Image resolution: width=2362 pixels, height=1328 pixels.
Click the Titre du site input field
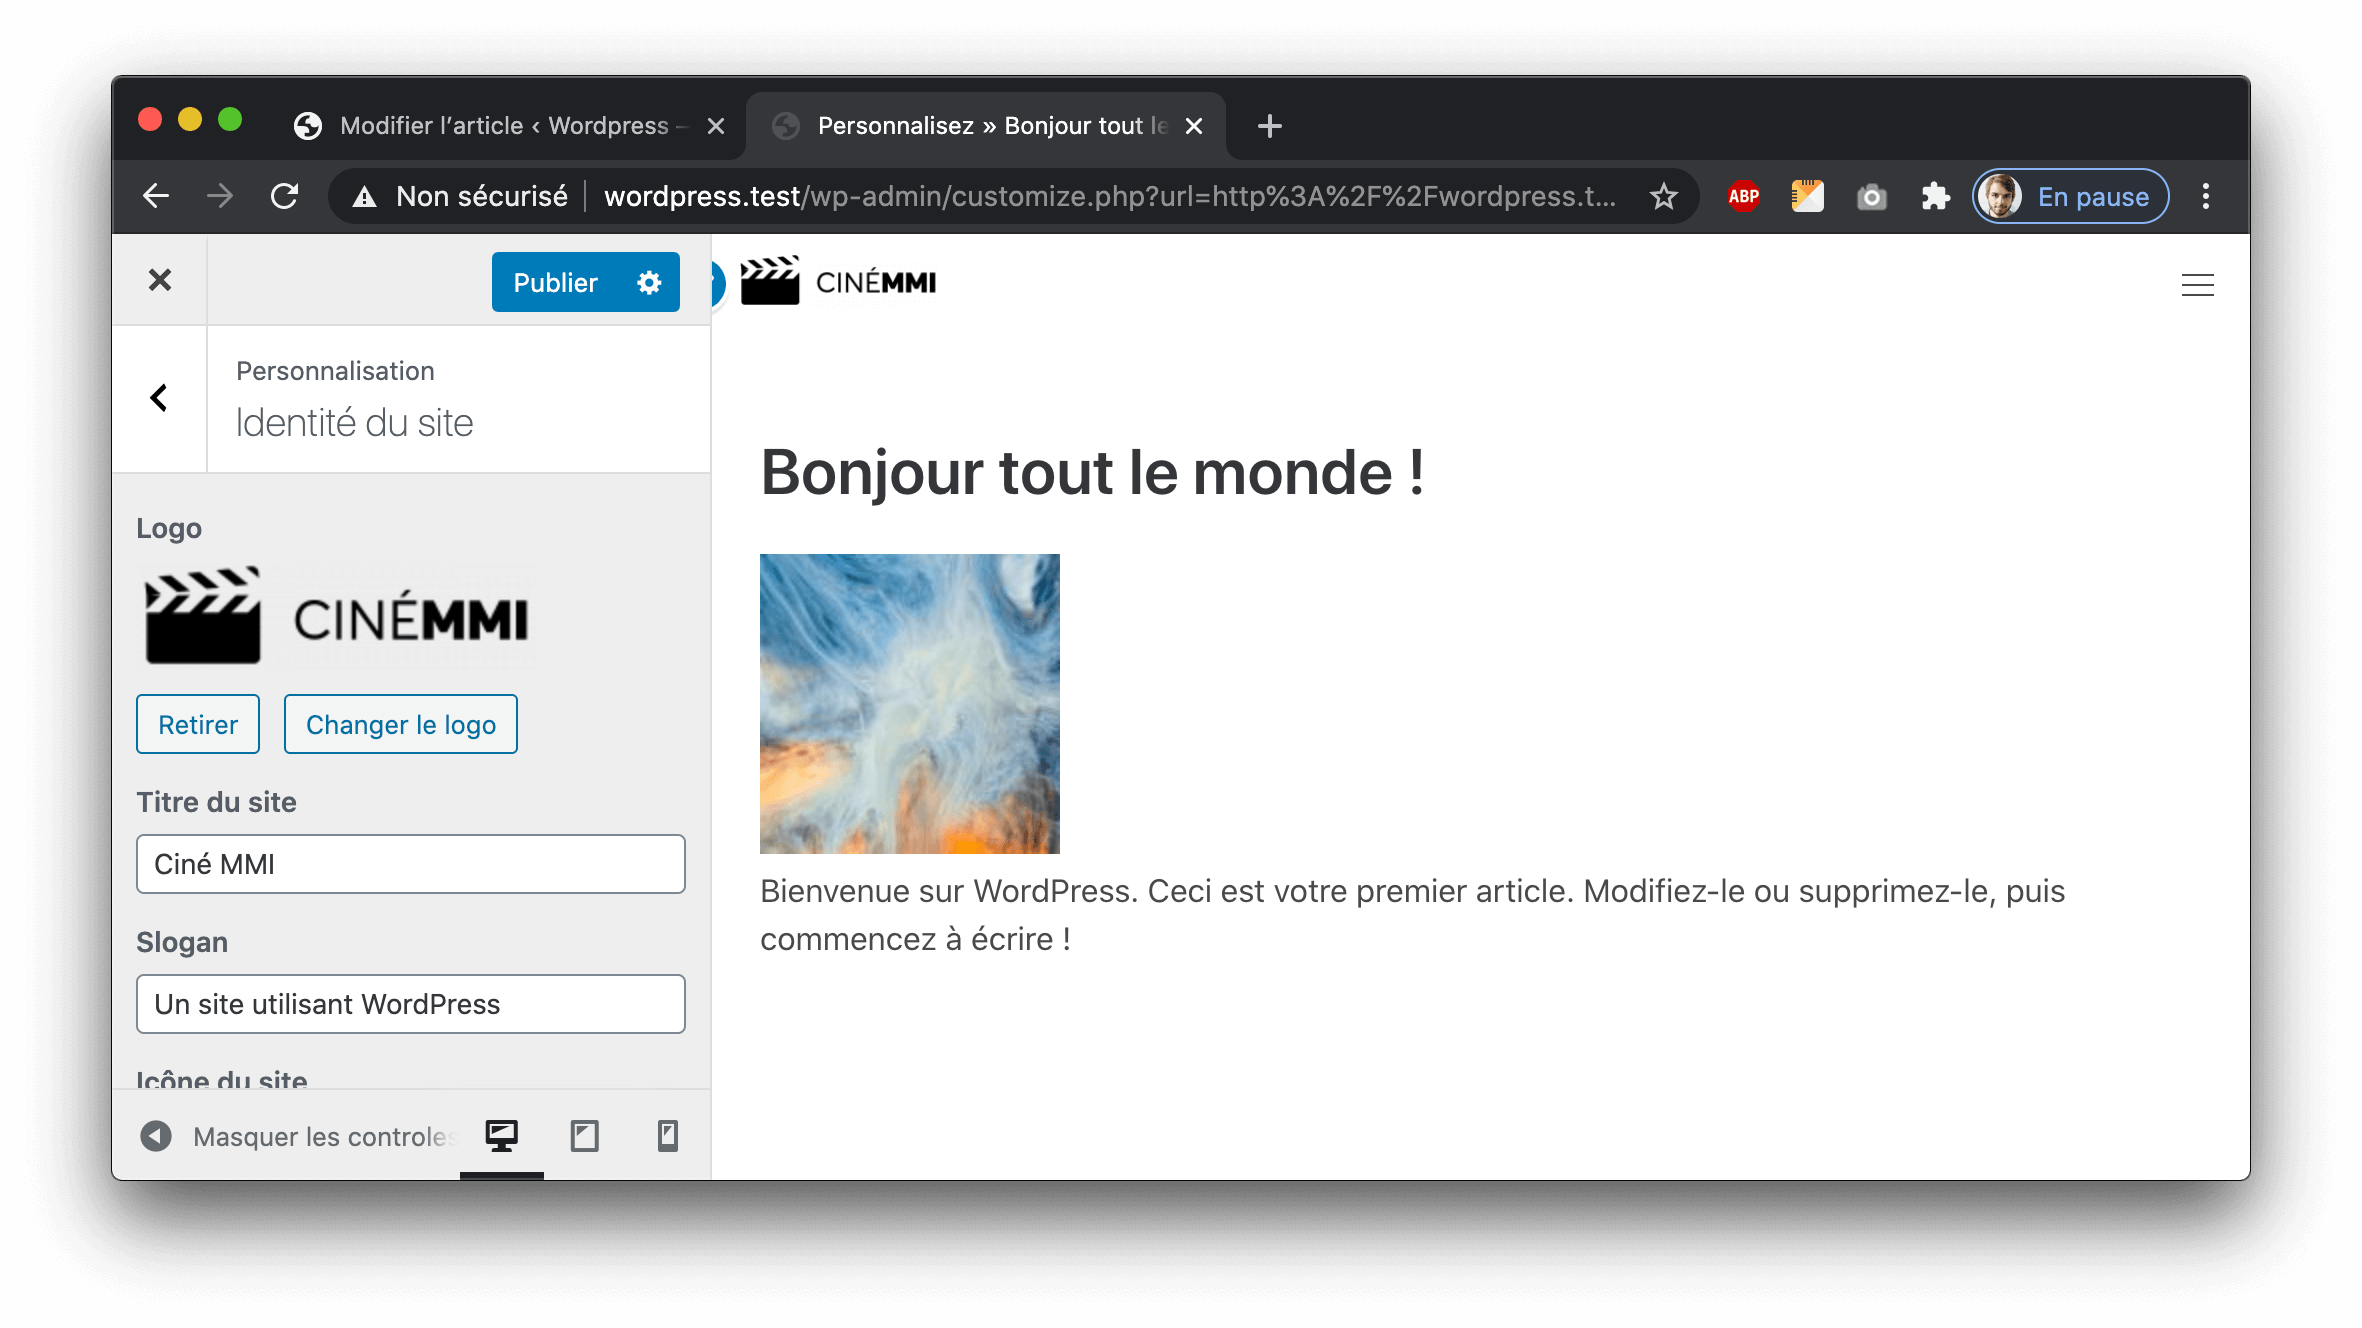(410, 864)
